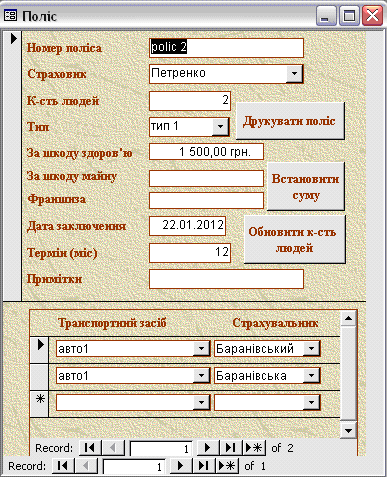Click the Дата заключення label

click(76, 226)
